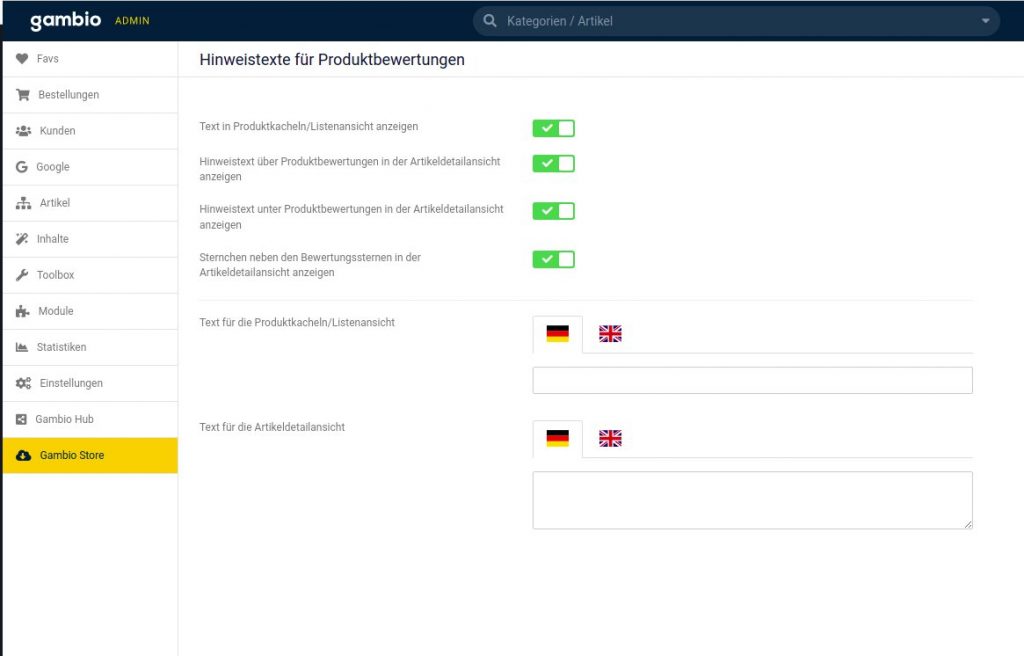The height and width of the screenshot is (656, 1024).
Task: Click the Google G icon in sidebar
Action: click(x=22, y=167)
